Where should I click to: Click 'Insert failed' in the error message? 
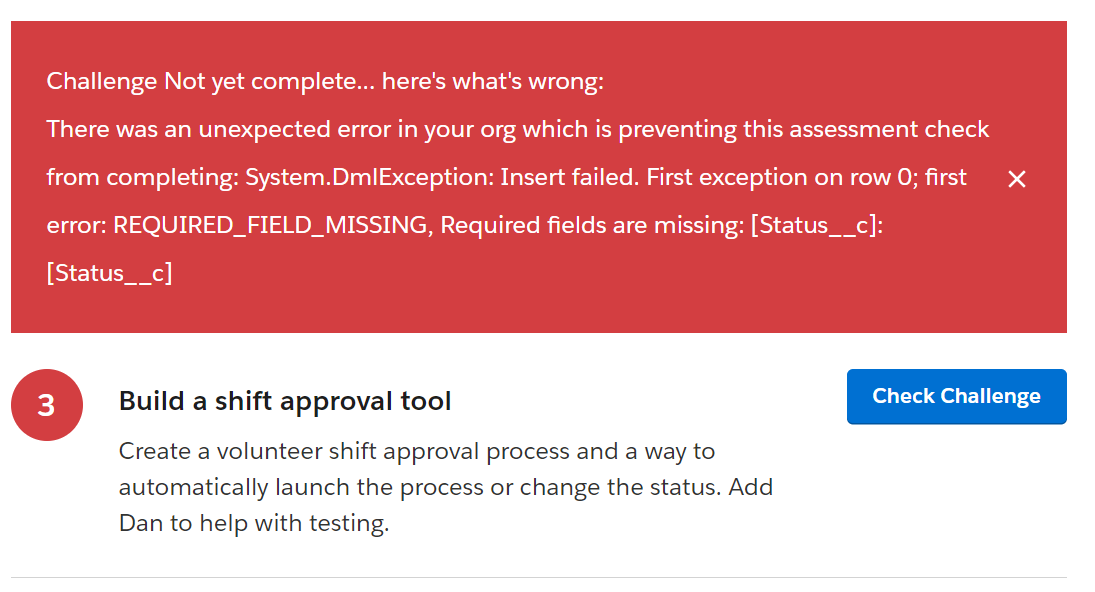coord(569,177)
